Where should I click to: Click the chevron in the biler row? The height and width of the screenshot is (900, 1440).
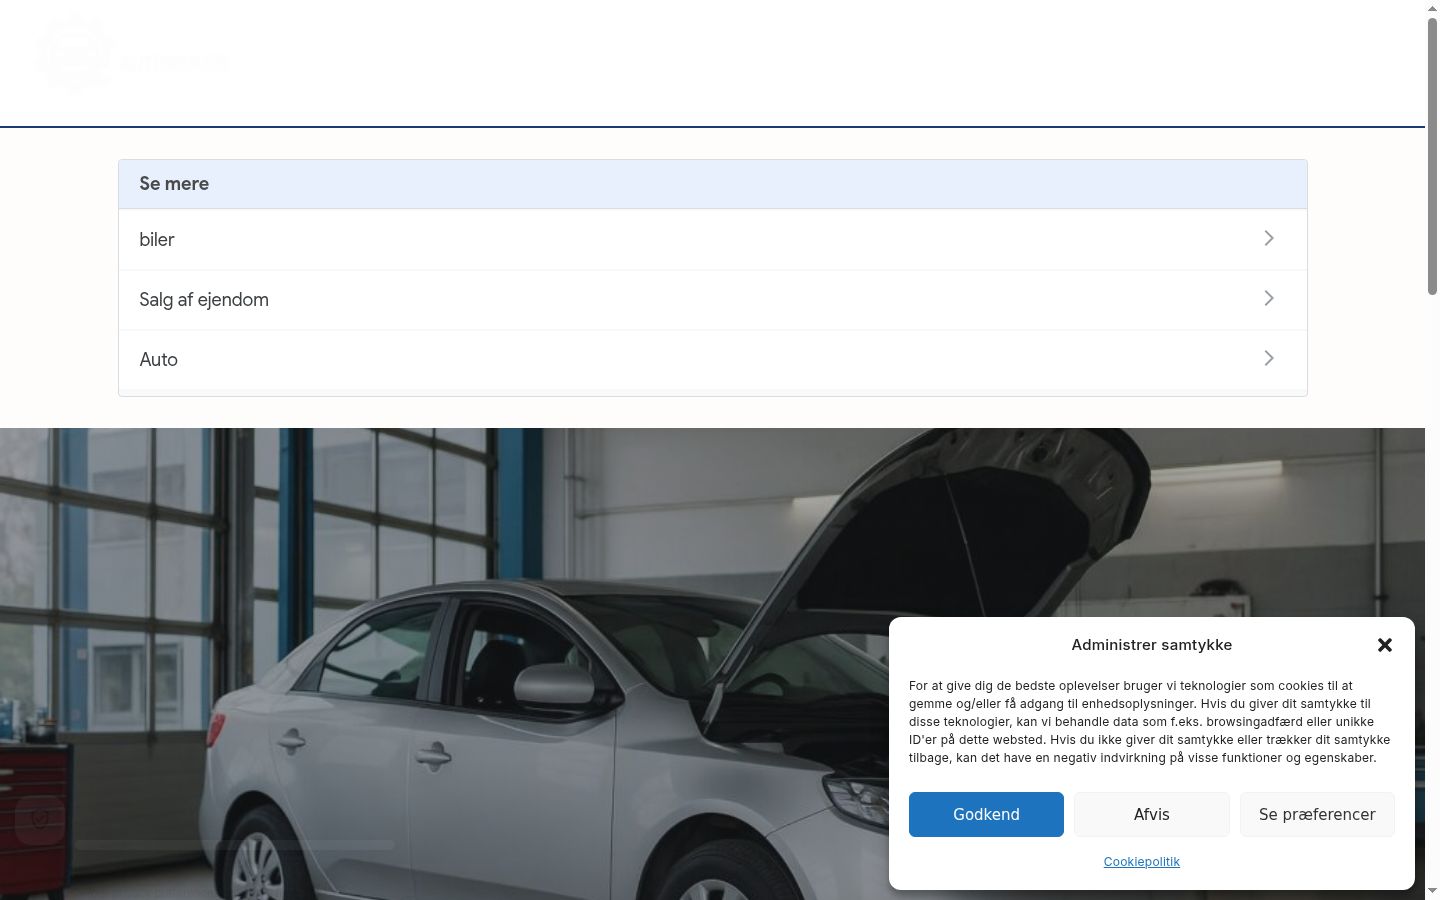pyautogui.click(x=1269, y=238)
